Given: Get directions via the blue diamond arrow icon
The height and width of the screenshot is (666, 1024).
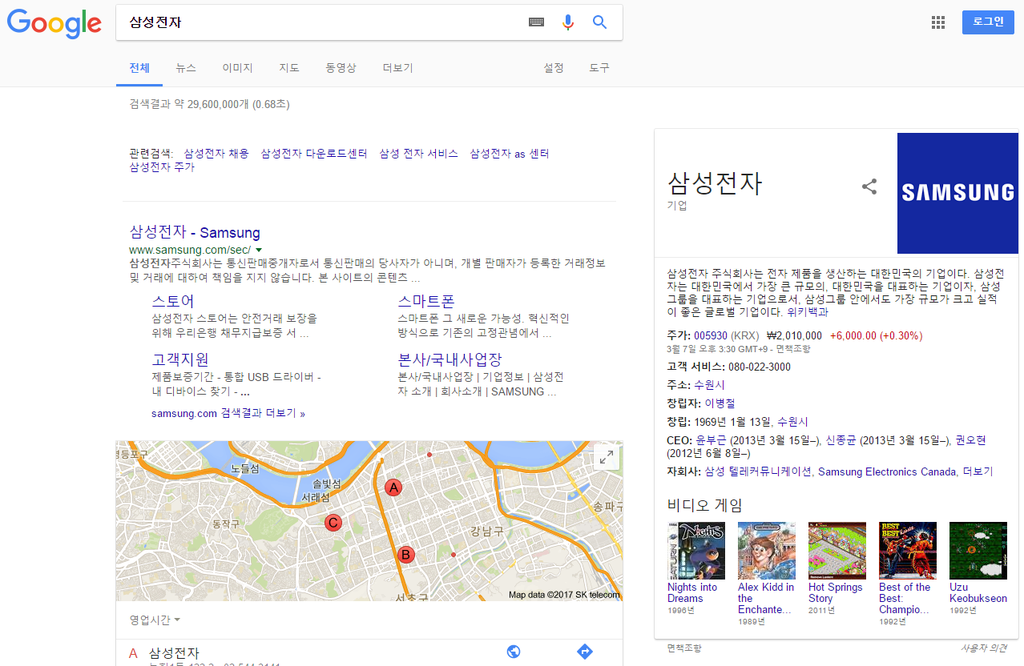Looking at the screenshot, I should (584, 651).
